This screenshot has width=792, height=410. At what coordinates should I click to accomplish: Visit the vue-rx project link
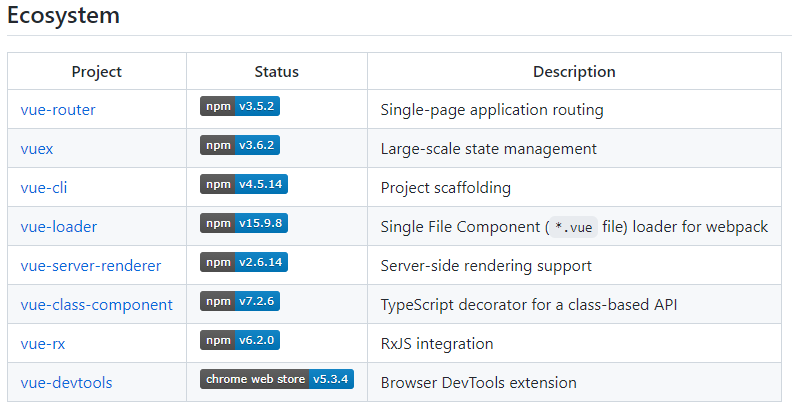[43, 344]
